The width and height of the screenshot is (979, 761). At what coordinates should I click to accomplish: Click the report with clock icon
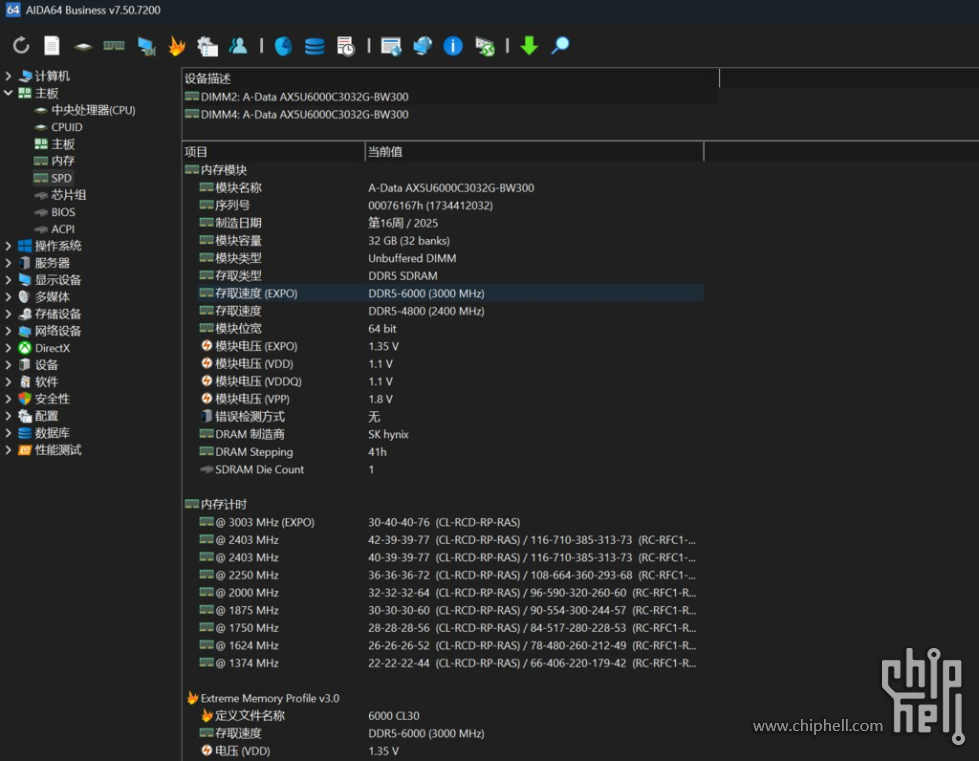tap(345, 46)
